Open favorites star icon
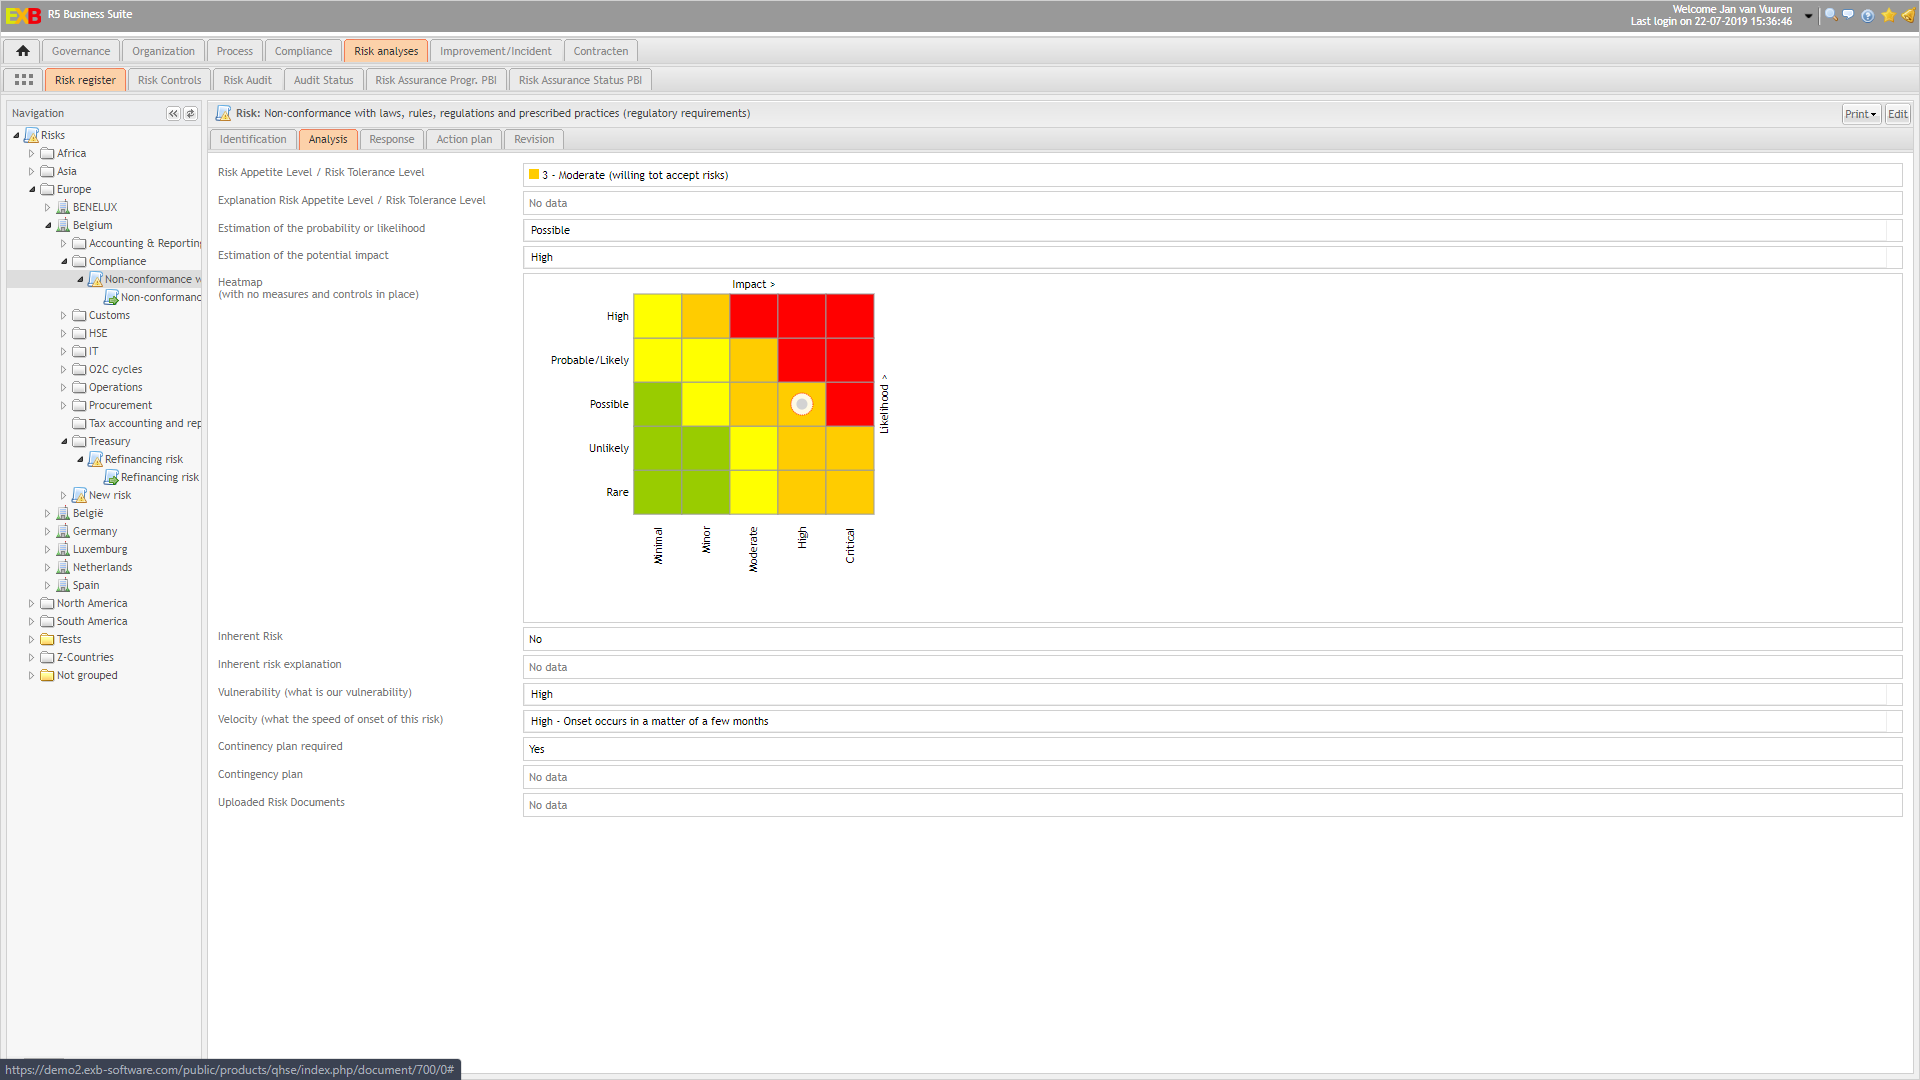This screenshot has width=1920, height=1080. [x=1888, y=15]
